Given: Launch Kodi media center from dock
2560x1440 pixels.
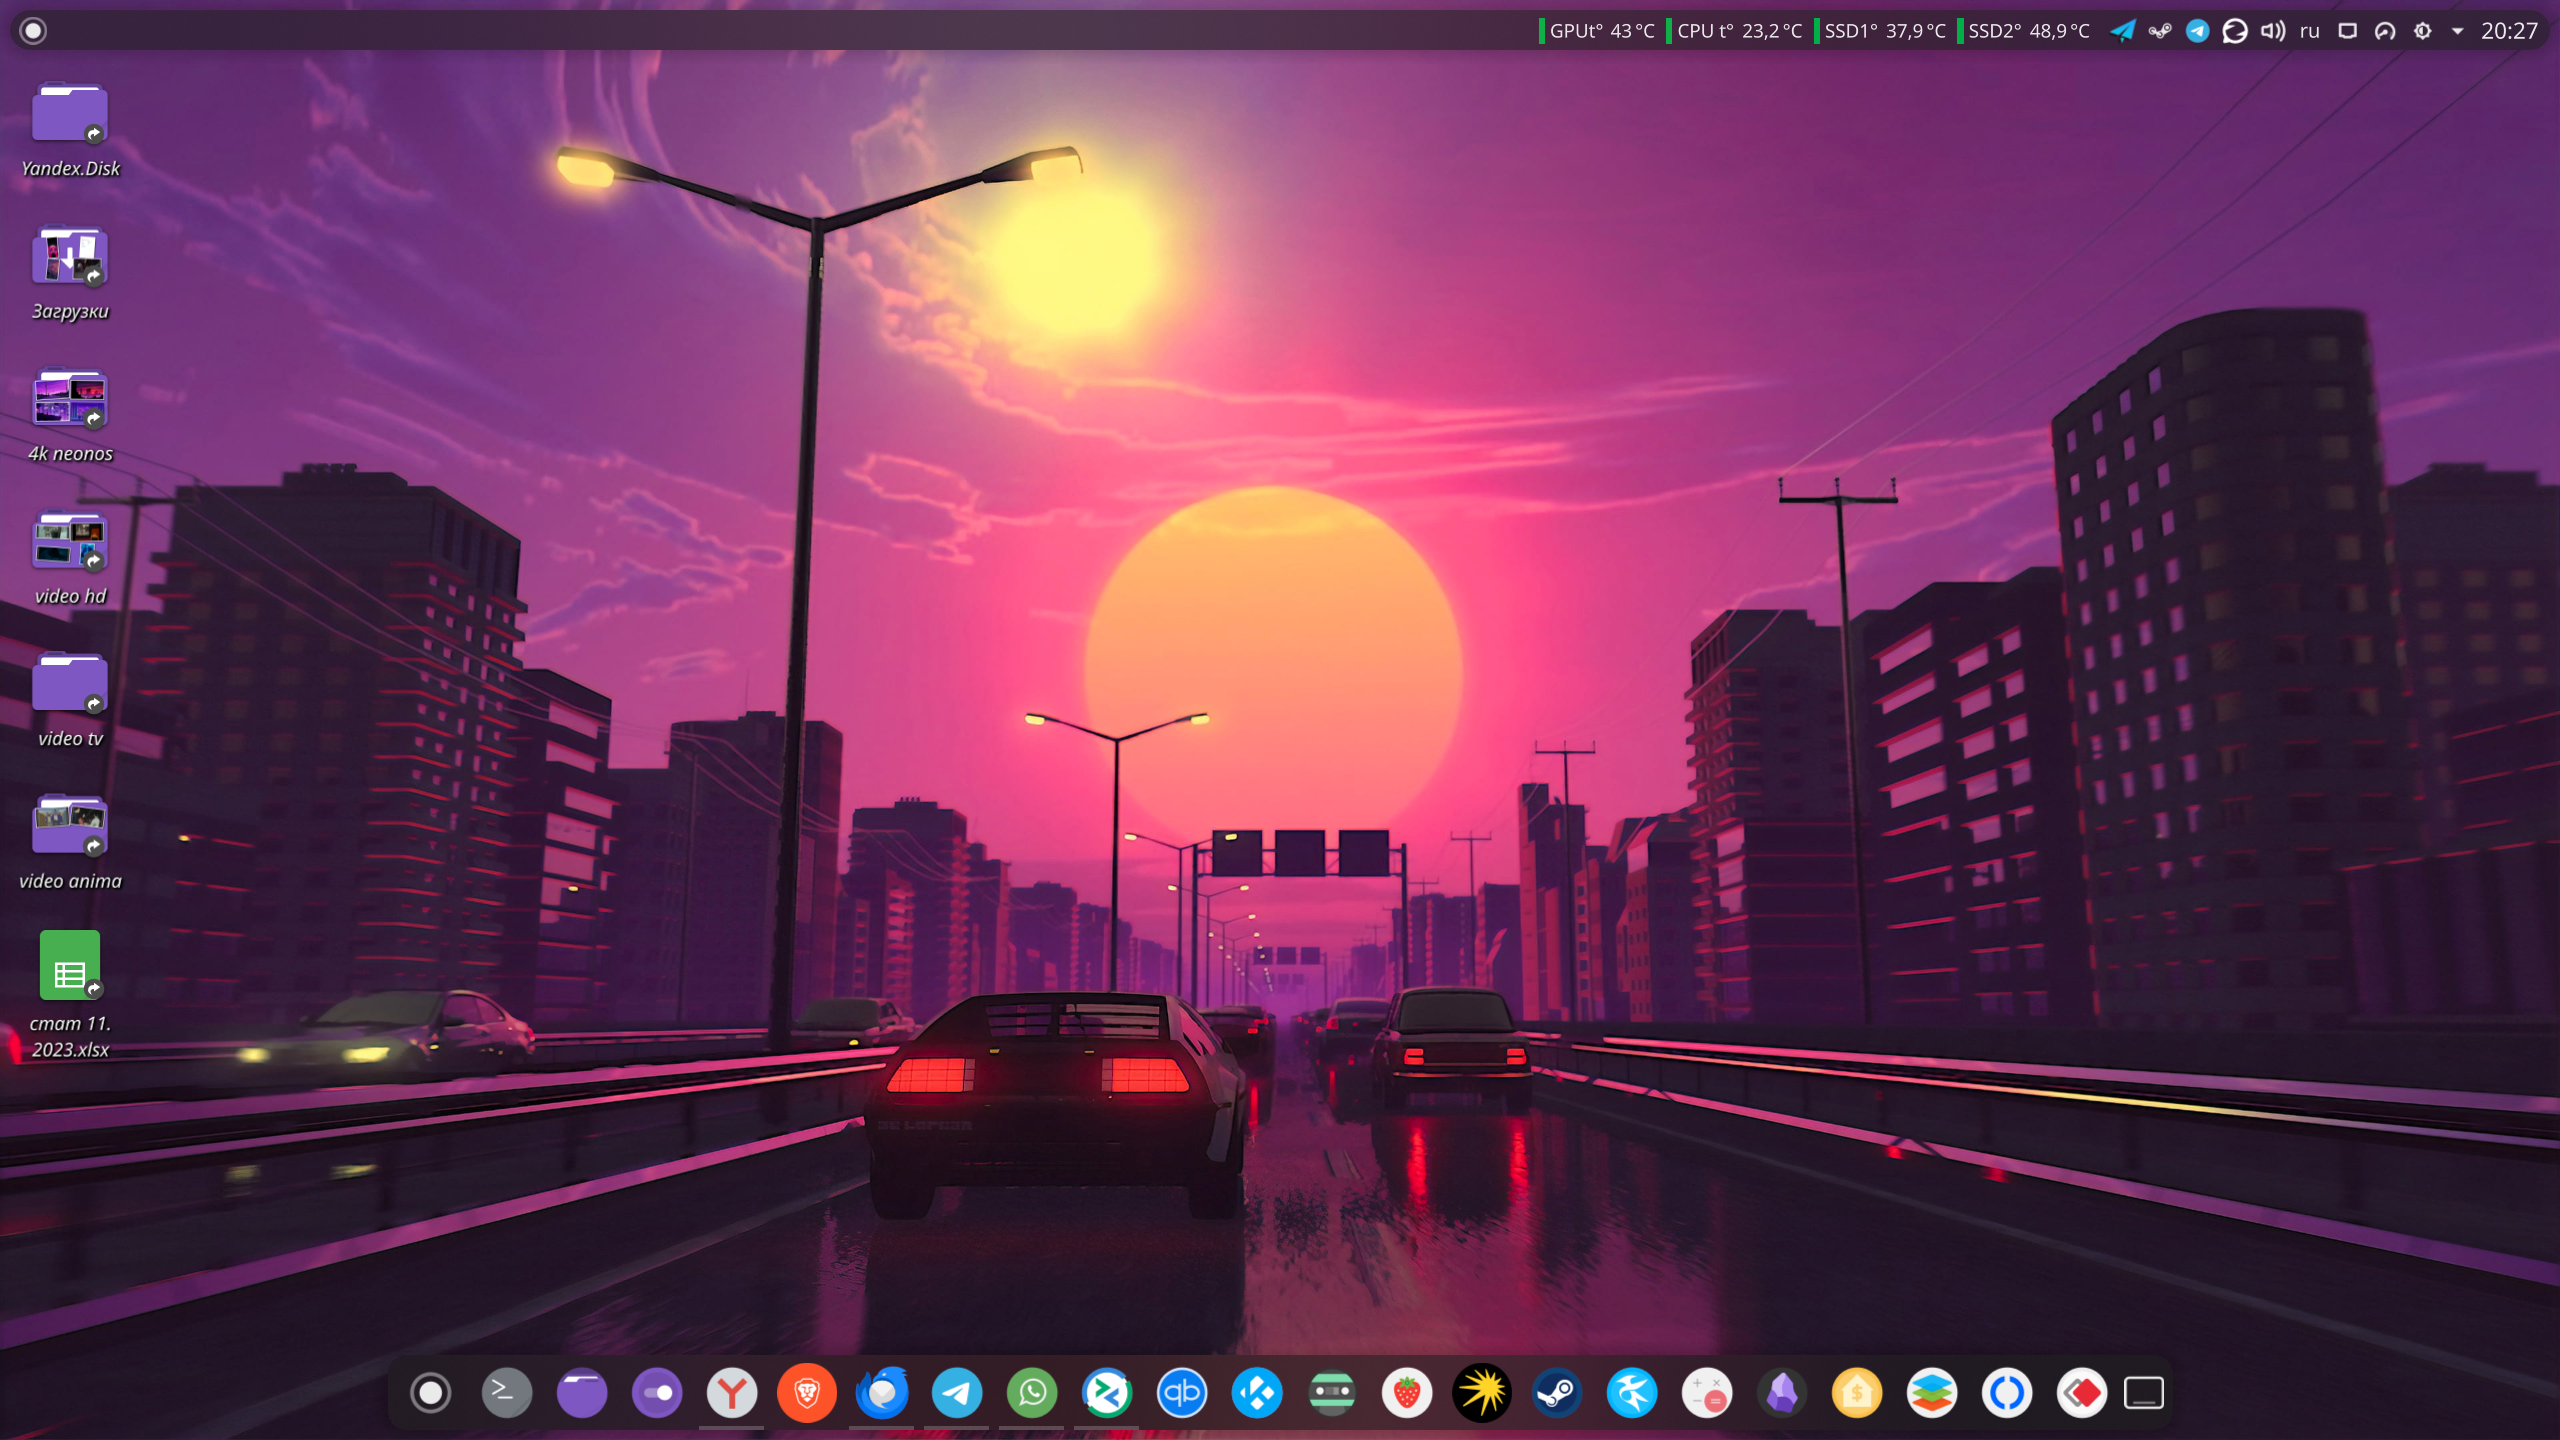Looking at the screenshot, I should pyautogui.click(x=1256, y=1392).
